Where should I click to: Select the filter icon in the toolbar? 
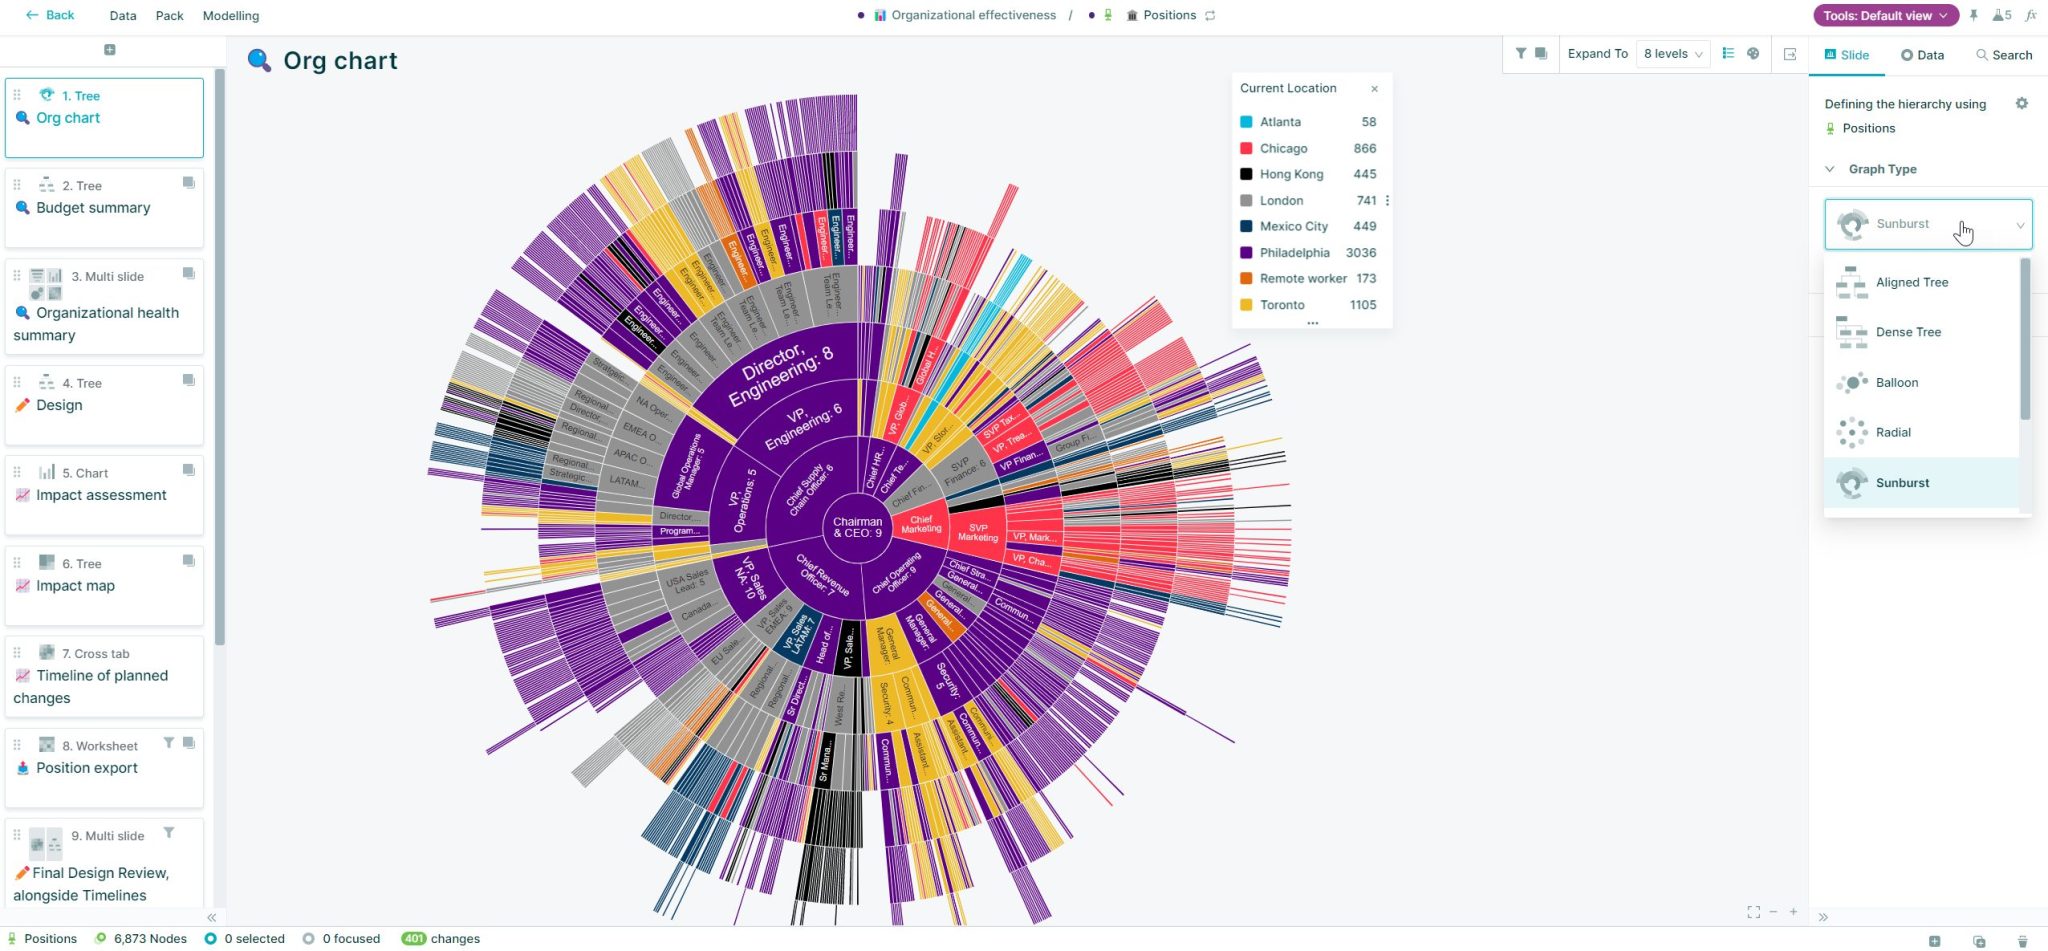(x=1521, y=54)
